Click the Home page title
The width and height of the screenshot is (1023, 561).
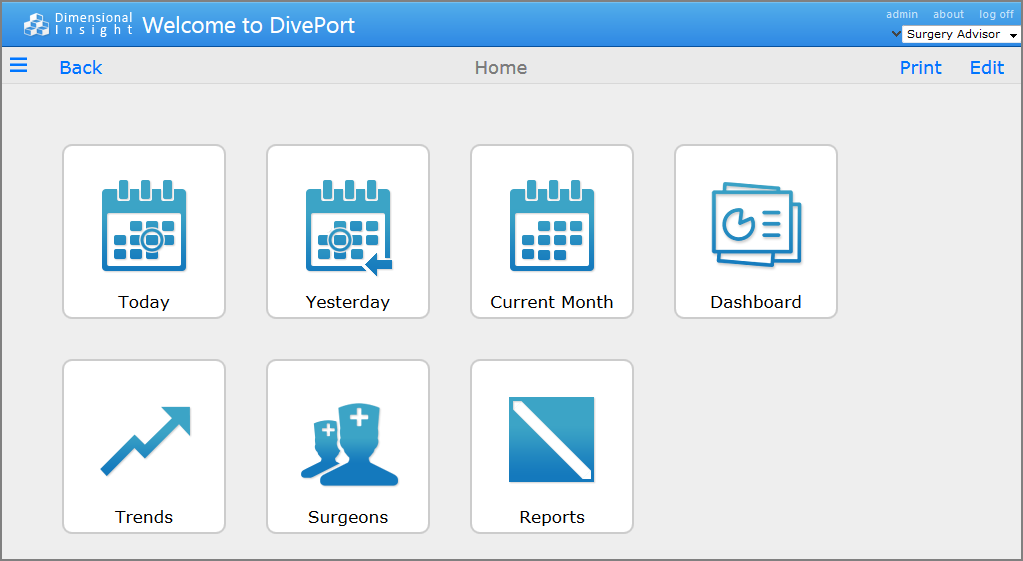[x=501, y=68]
